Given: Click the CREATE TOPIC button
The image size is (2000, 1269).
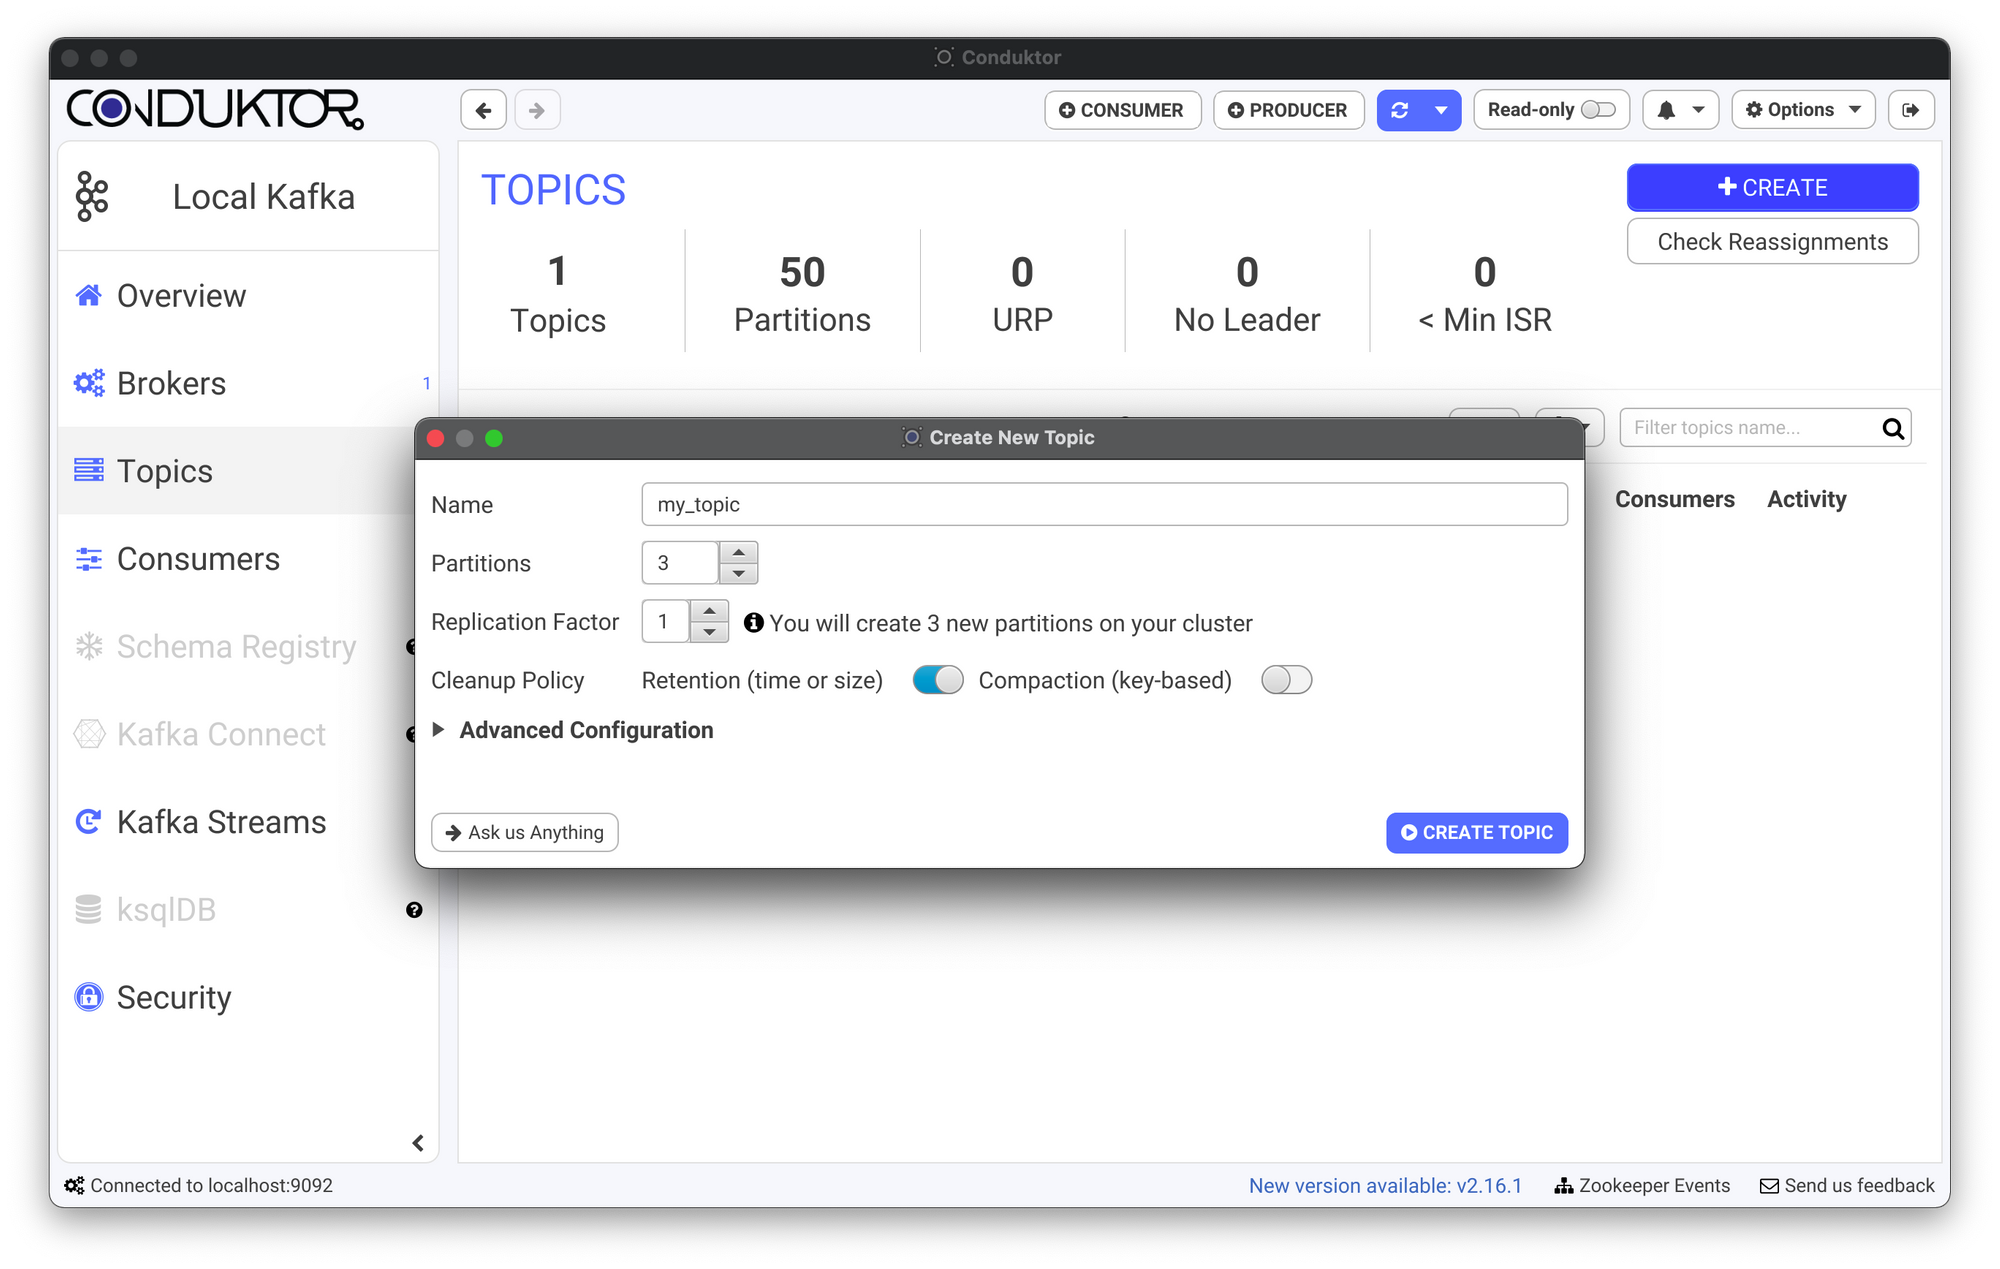Looking at the screenshot, I should (x=1476, y=832).
